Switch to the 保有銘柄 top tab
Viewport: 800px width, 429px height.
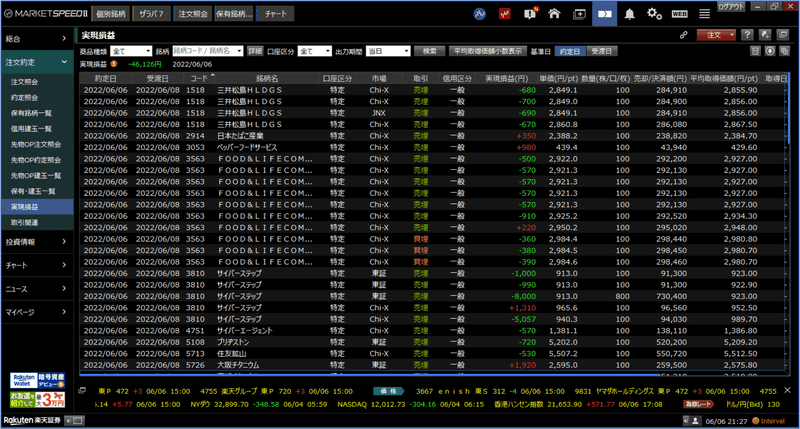coord(234,14)
